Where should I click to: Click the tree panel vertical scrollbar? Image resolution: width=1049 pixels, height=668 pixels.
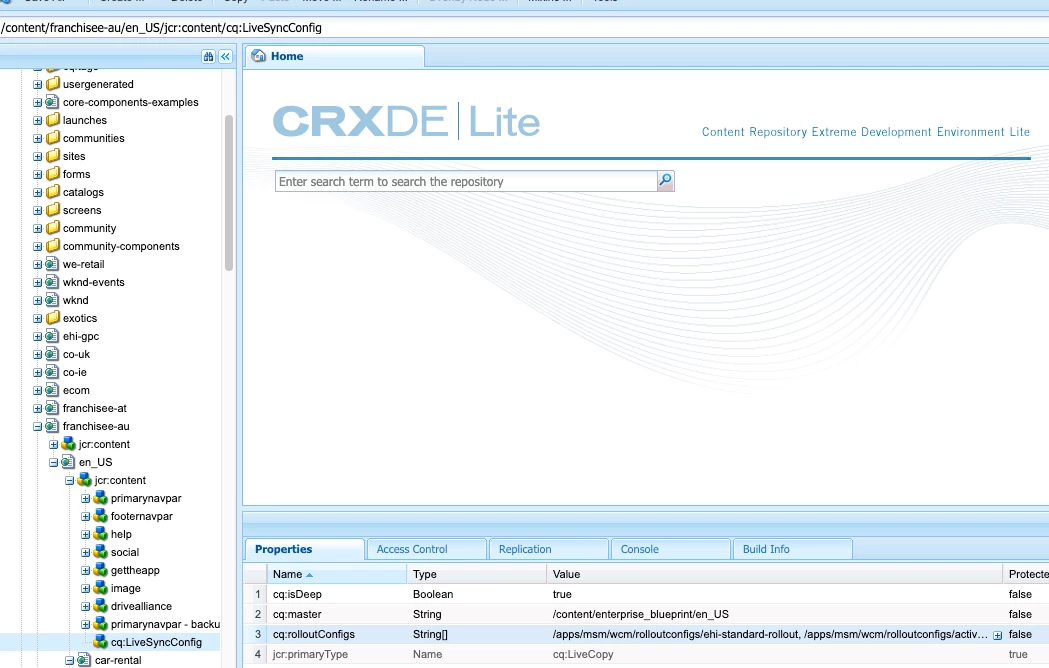229,193
